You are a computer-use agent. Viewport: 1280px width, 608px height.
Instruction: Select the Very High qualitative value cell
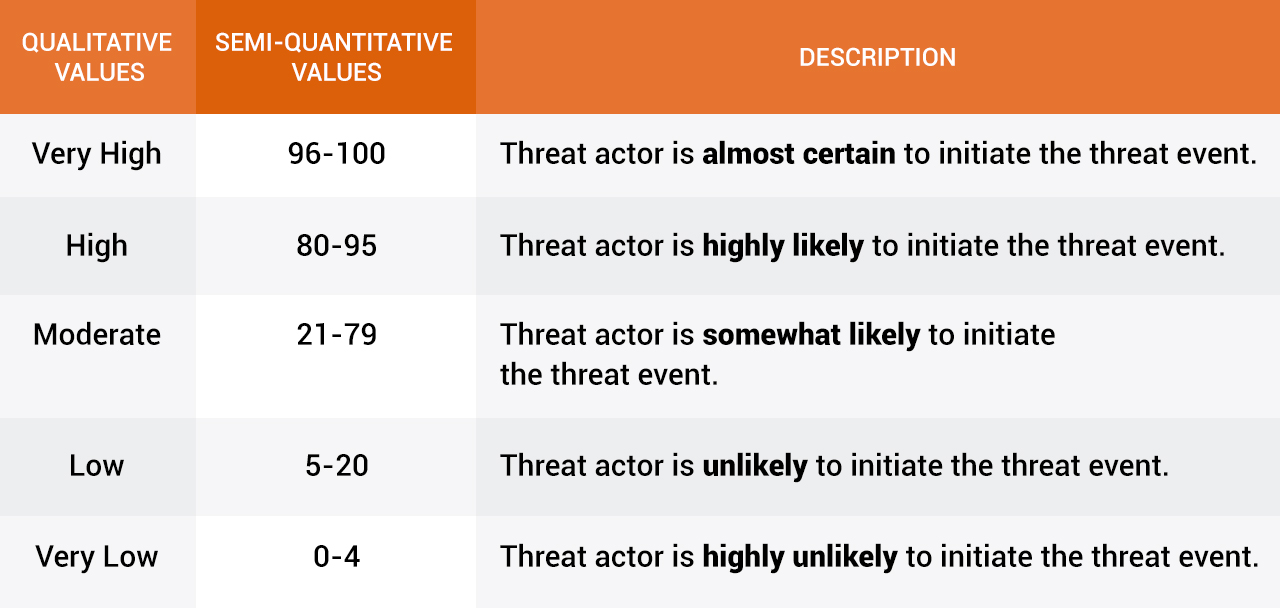(97, 154)
